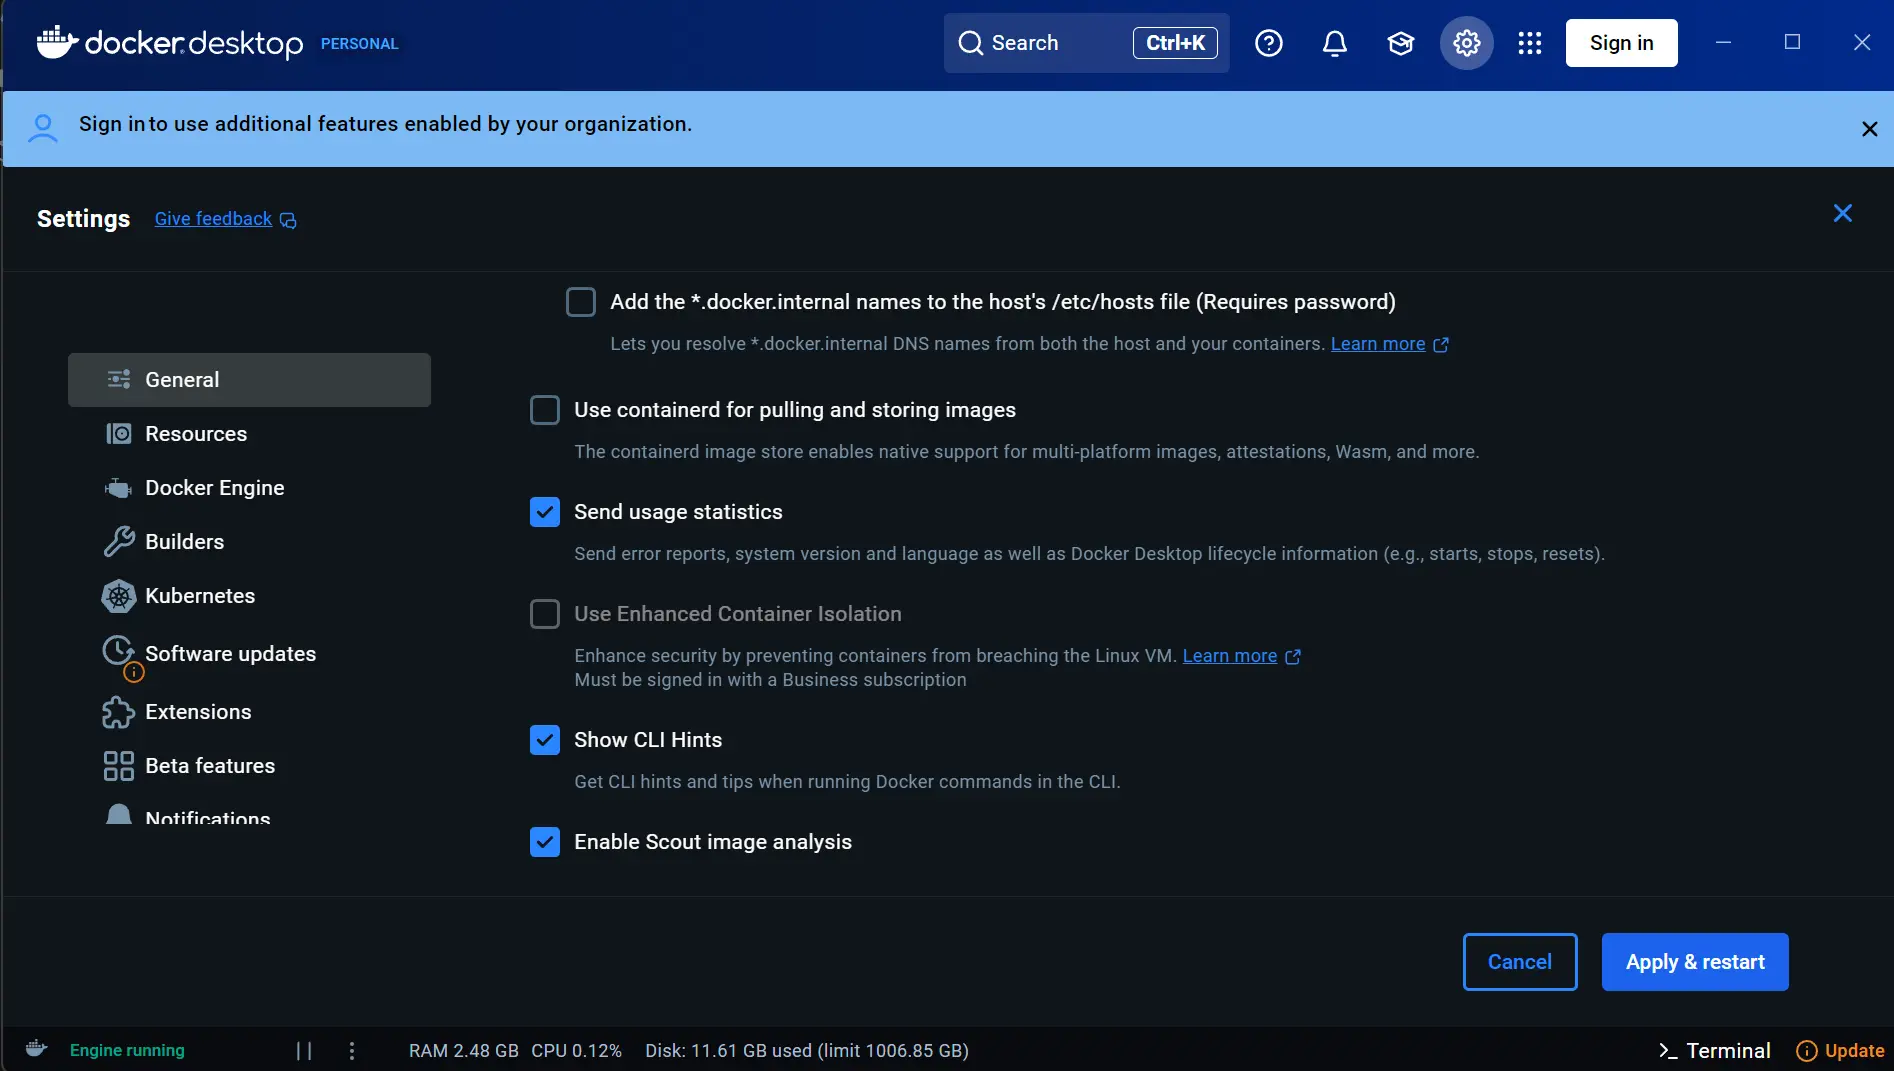Click the whale icon in the status bar
1894x1071 pixels.
(36, 1049)
